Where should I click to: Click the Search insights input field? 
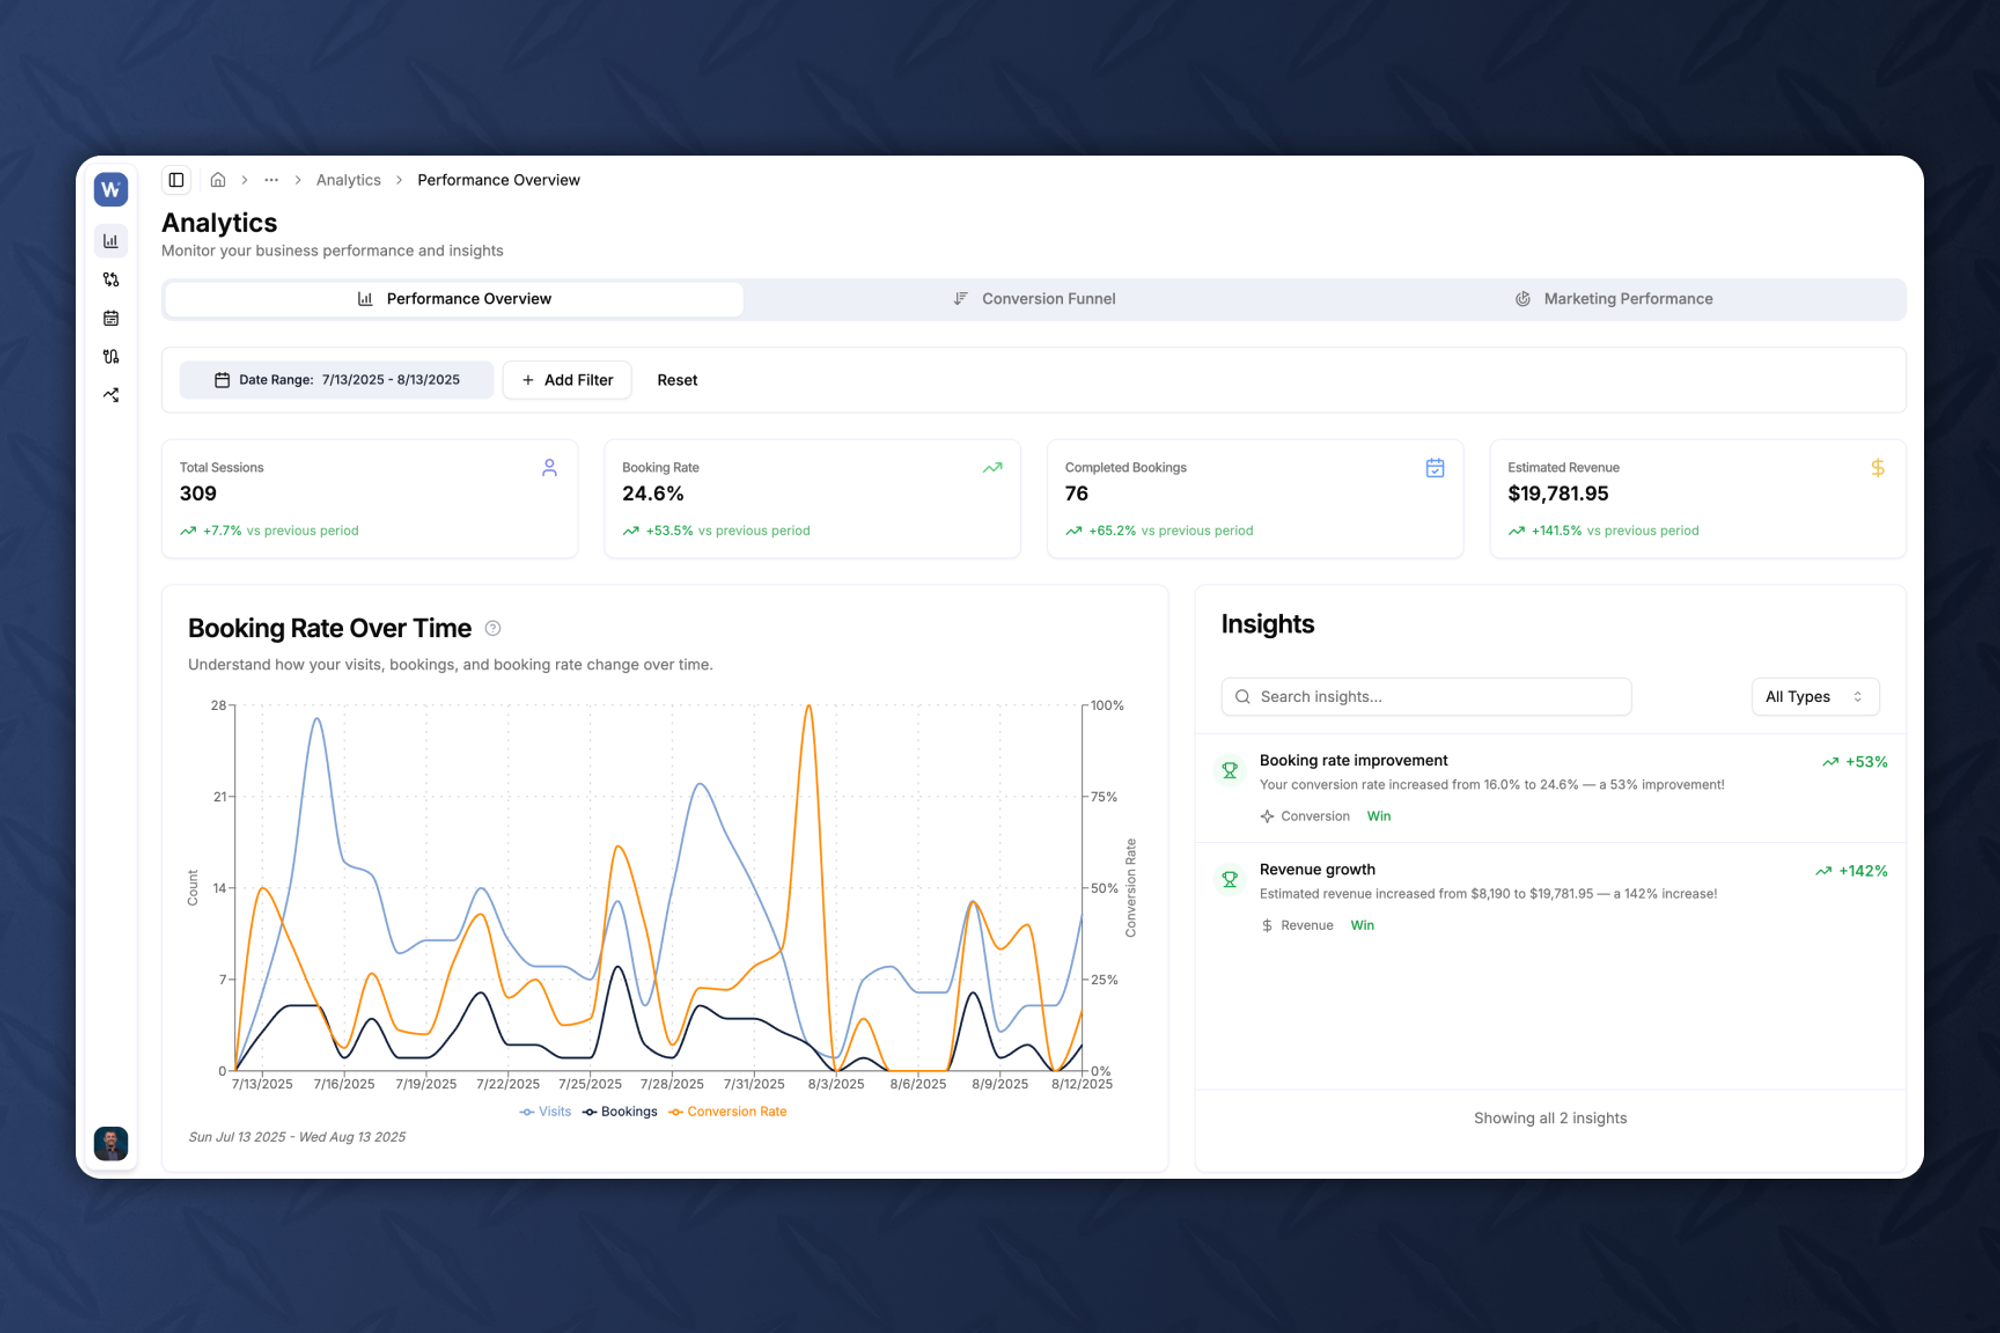pyautogui.click(x=1426, y=697)
